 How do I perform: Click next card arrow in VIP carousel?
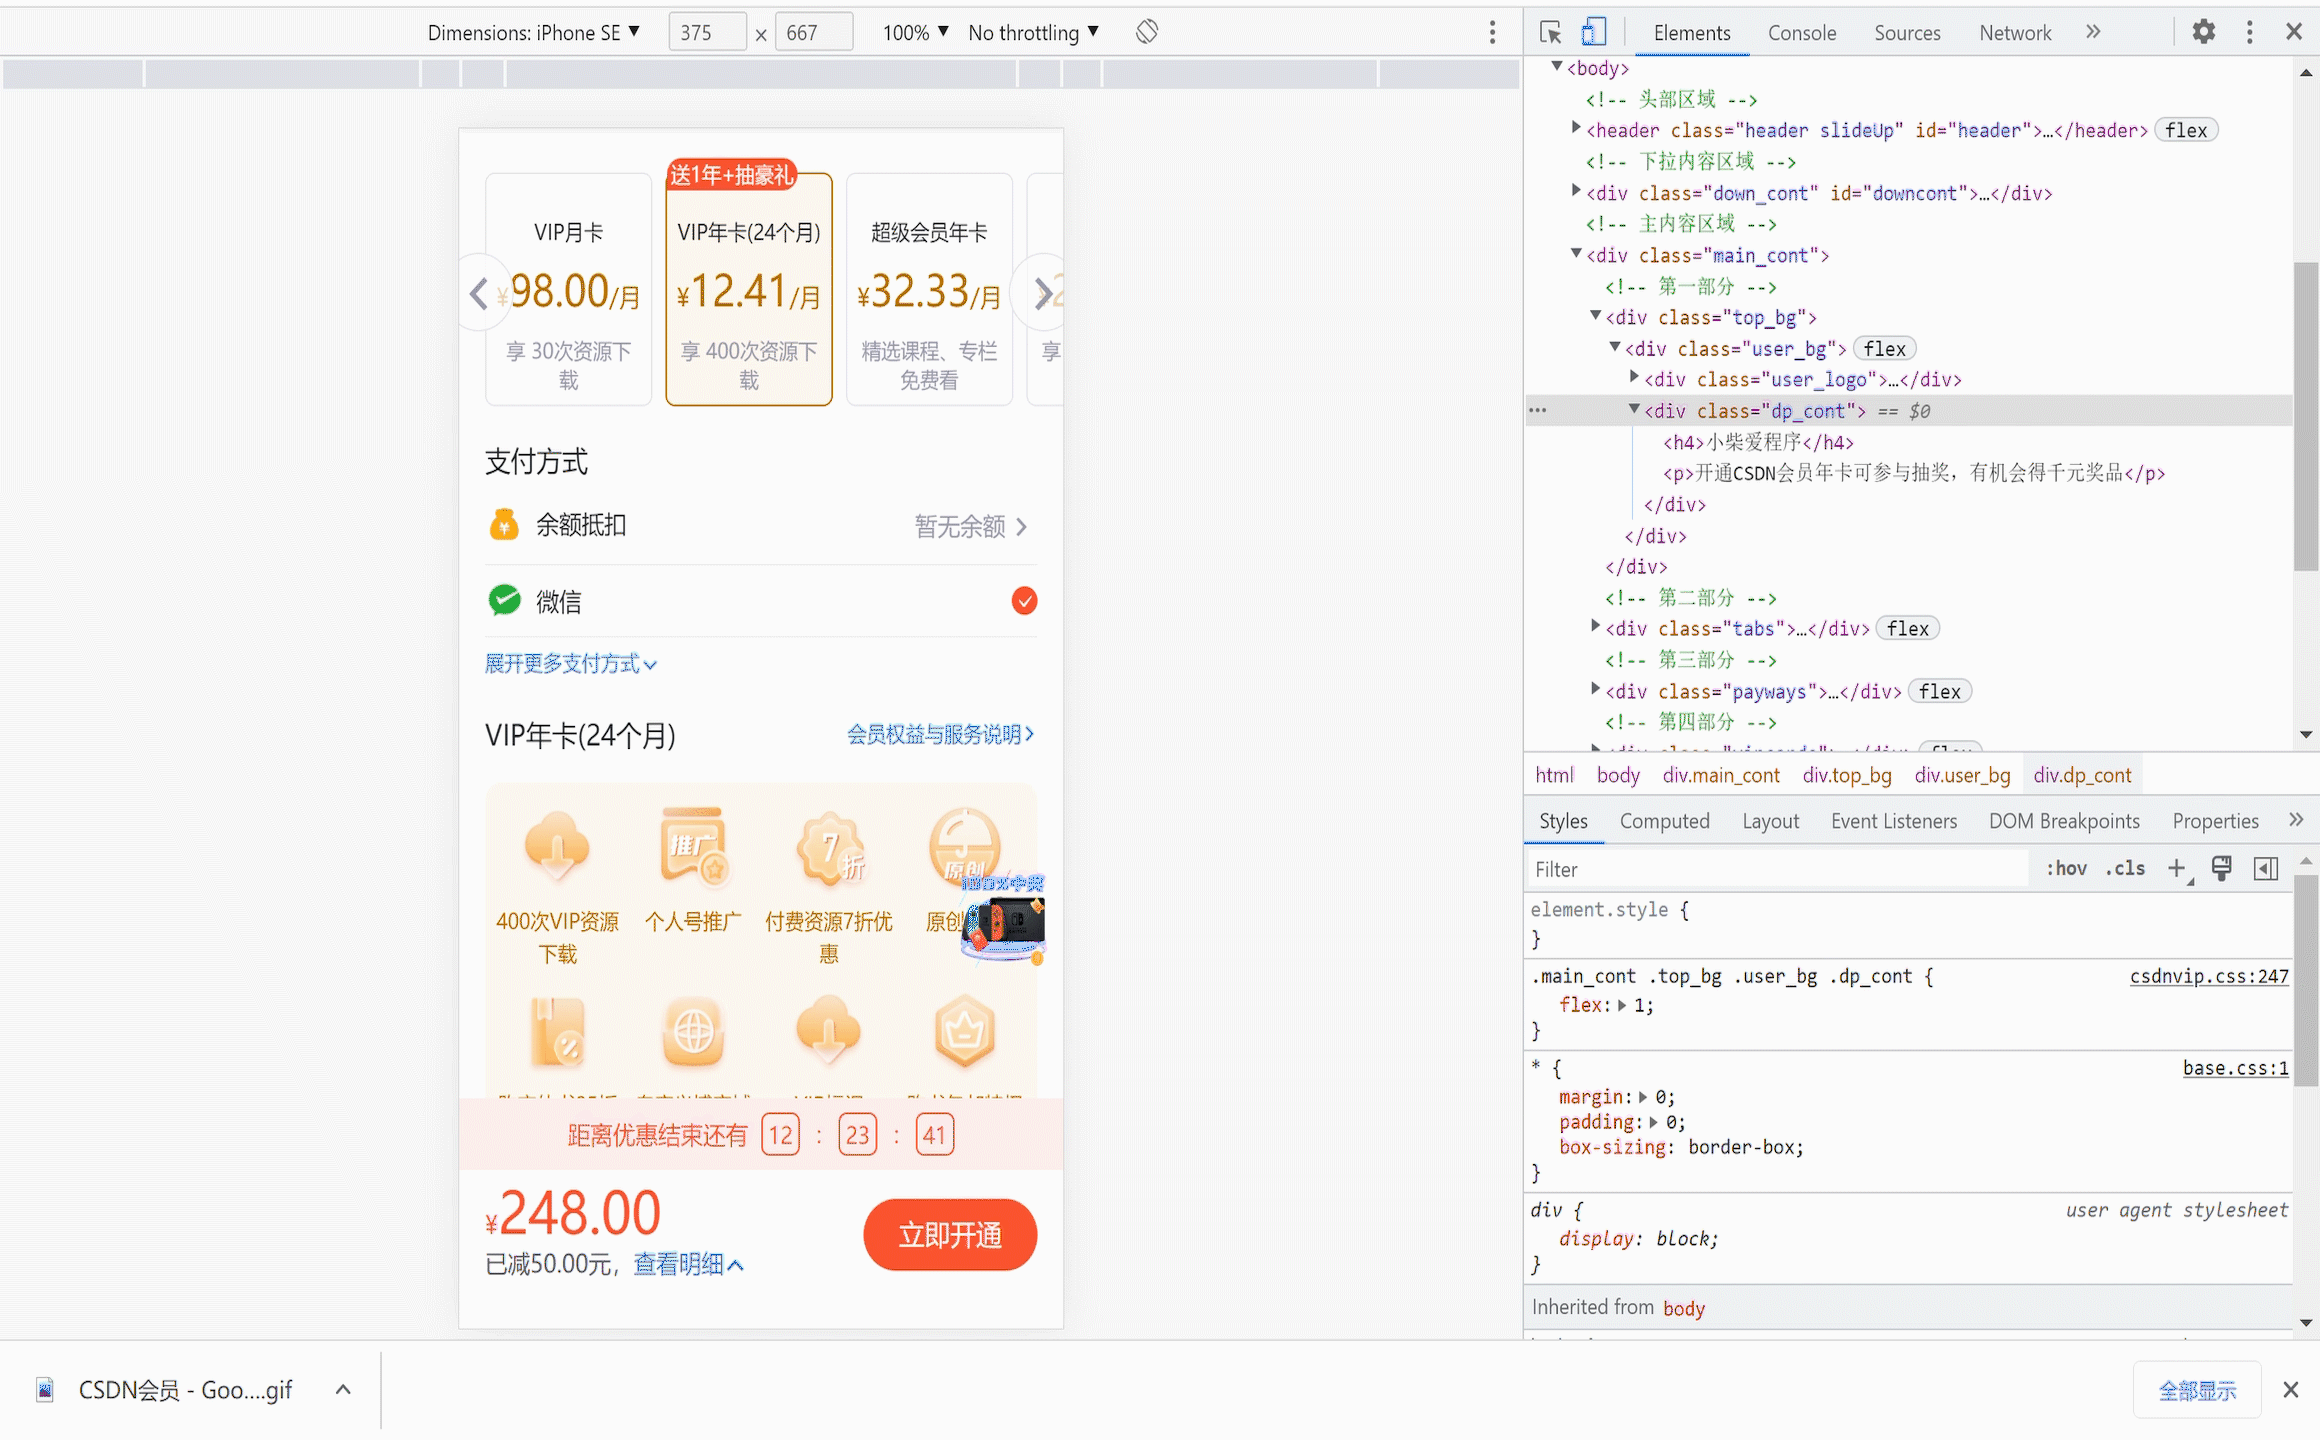[x=1042, y=293]
